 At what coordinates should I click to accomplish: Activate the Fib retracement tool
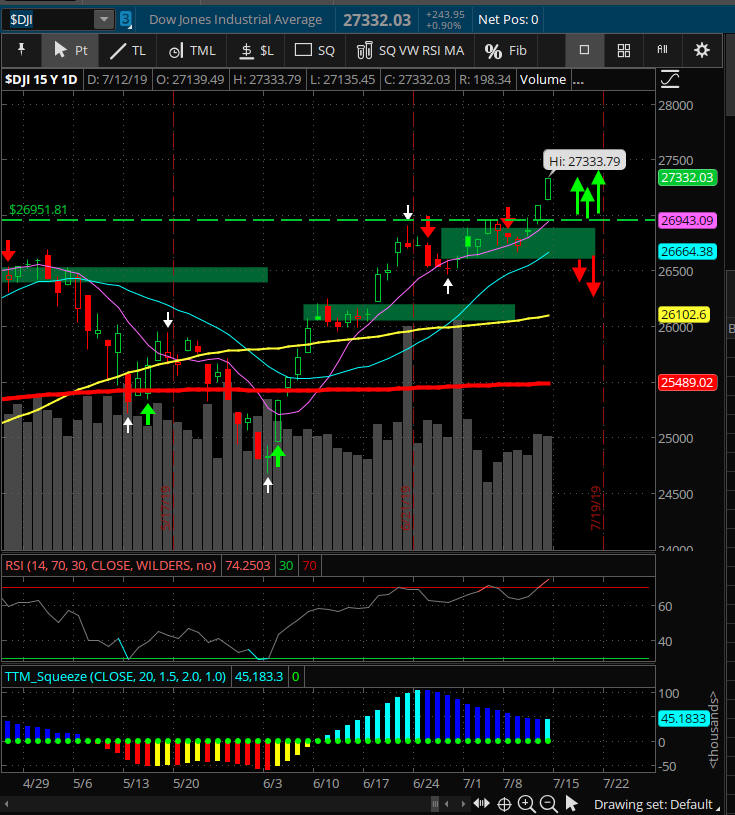[505, 50]
